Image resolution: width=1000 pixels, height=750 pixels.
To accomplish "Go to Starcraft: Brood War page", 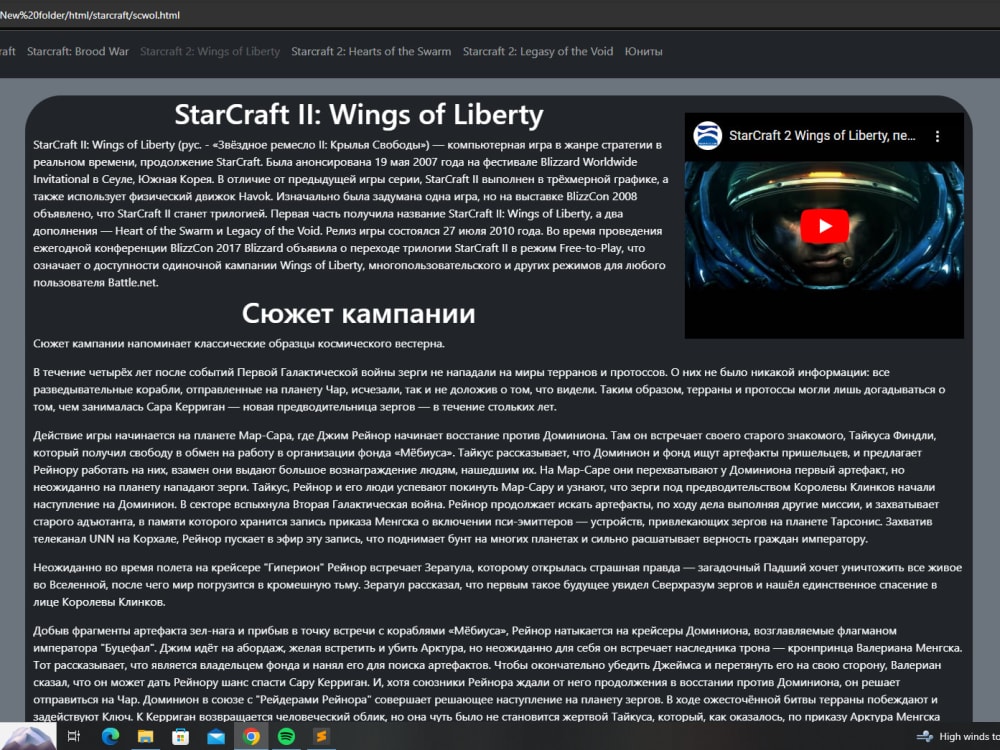I will pyautogui.click(x=78, y=52).
